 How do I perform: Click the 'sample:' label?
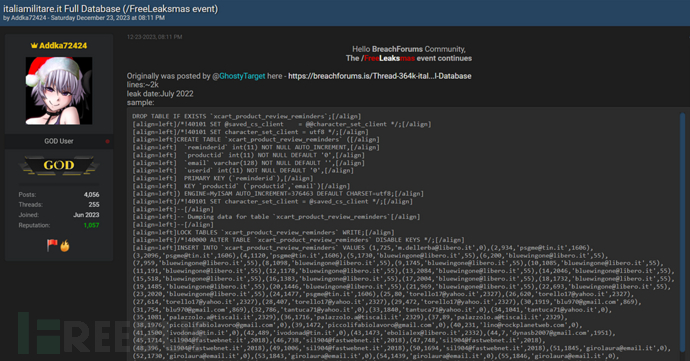tap(141, 103)
